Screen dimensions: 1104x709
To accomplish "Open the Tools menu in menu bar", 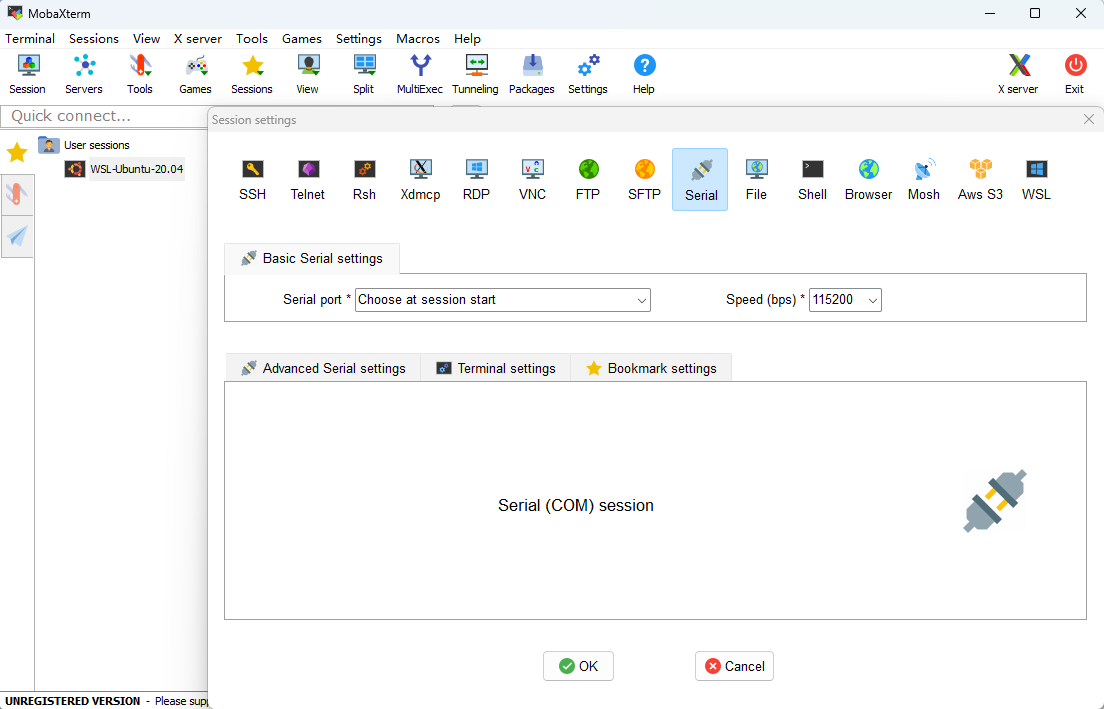I will point(251,39).
